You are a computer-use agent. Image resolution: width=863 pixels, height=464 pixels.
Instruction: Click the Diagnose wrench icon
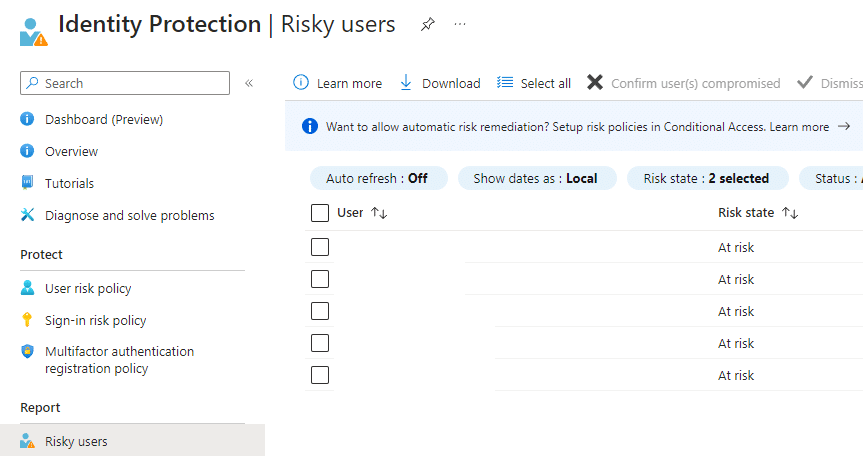click(x=27, y=215)
